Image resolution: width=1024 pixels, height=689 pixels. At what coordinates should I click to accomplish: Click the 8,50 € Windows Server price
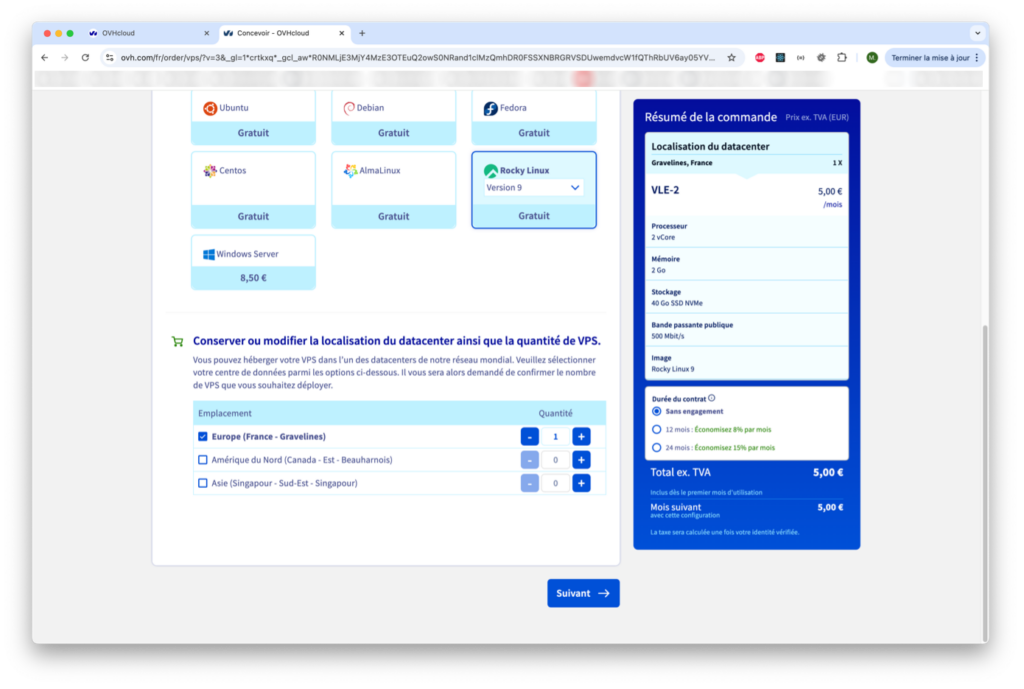[253, 278]
